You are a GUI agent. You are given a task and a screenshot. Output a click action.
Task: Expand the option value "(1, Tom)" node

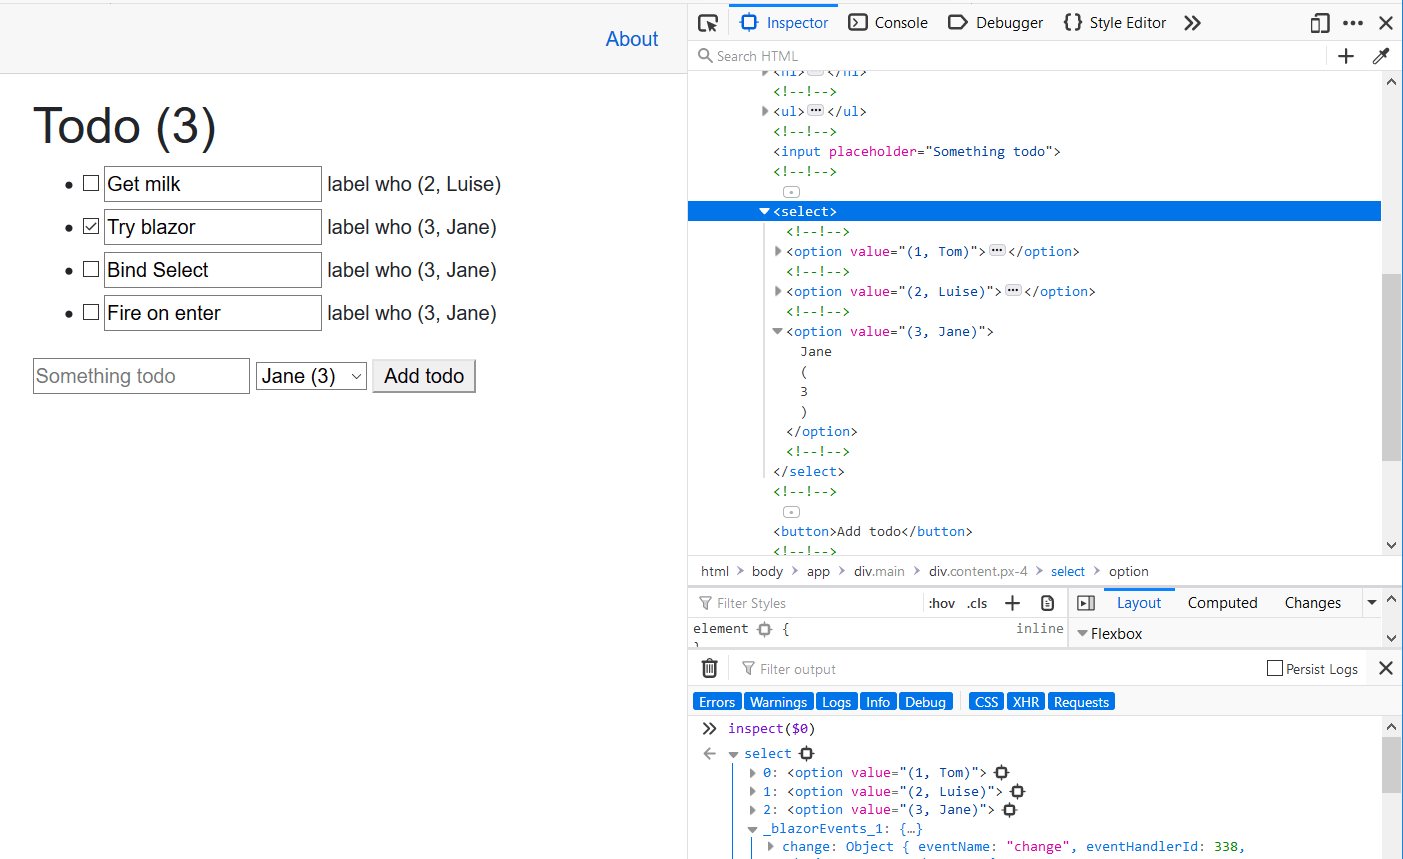click(778, 252)
